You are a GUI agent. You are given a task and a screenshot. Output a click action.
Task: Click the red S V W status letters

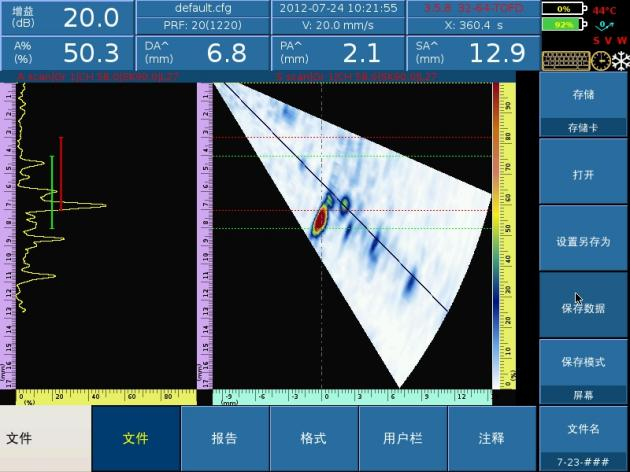click(610, 41)
